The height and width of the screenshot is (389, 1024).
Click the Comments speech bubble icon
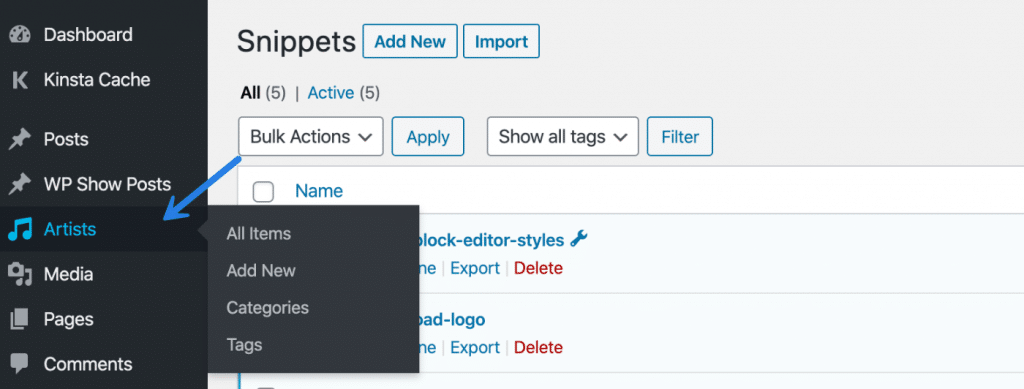(20, 364)
